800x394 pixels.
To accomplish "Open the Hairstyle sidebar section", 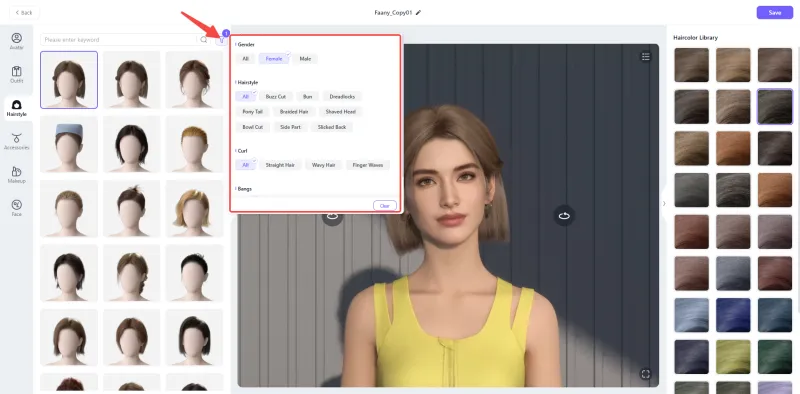I will pos(16,108).
